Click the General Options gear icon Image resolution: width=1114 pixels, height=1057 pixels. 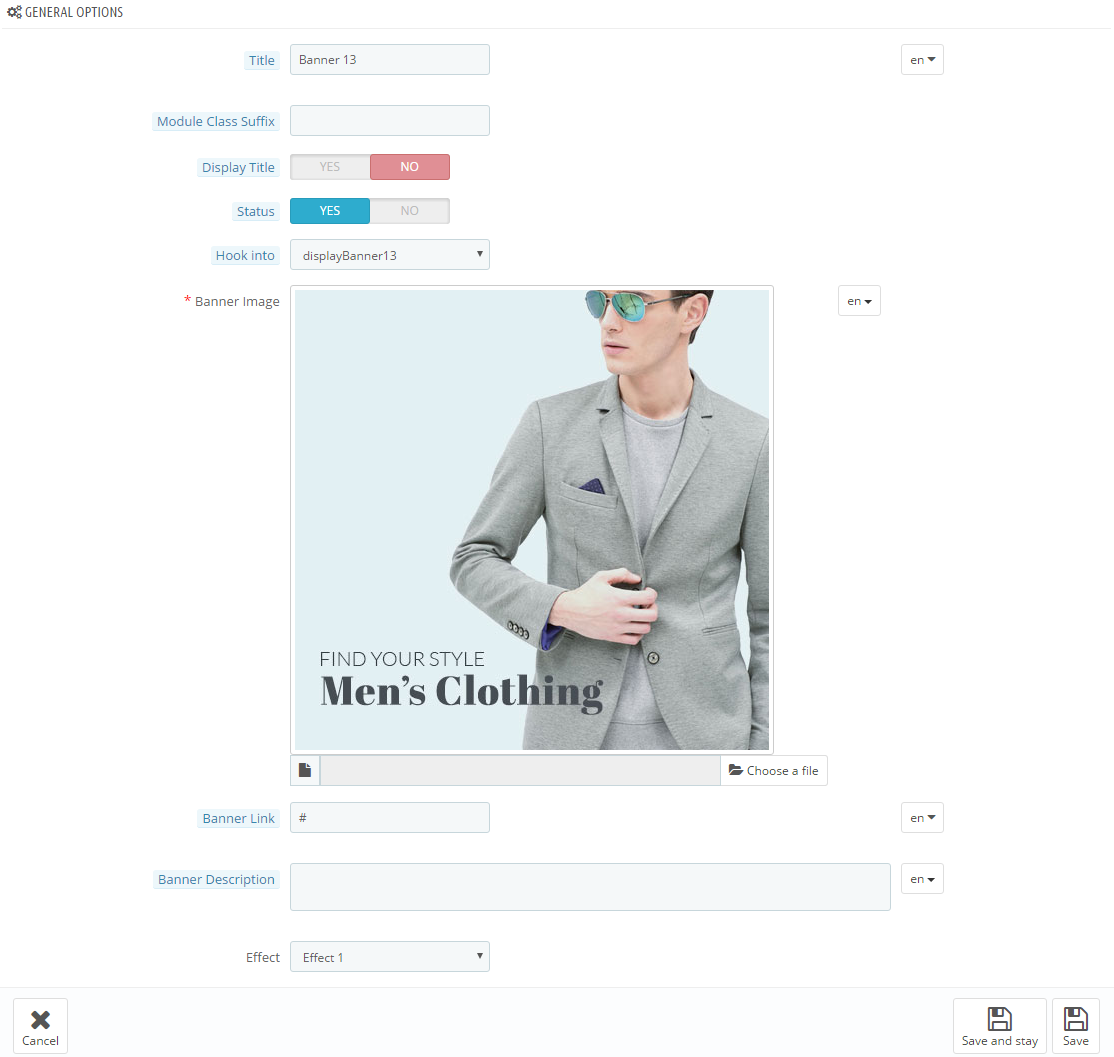(14, 13)
